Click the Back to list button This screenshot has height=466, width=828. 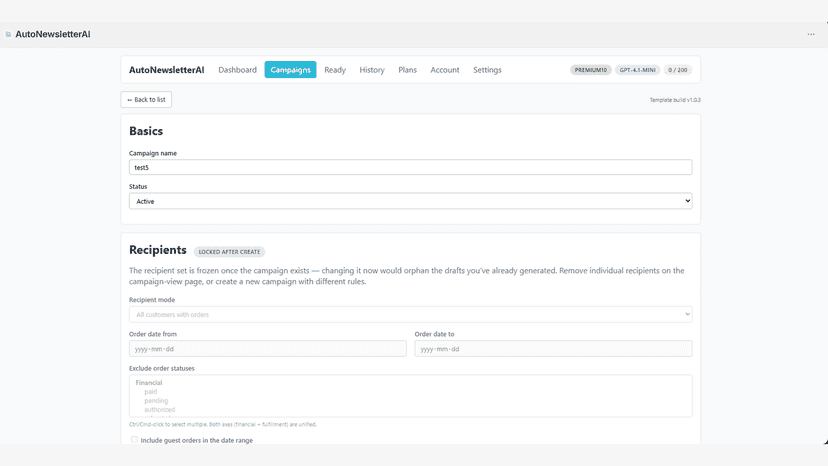point(146,99)
